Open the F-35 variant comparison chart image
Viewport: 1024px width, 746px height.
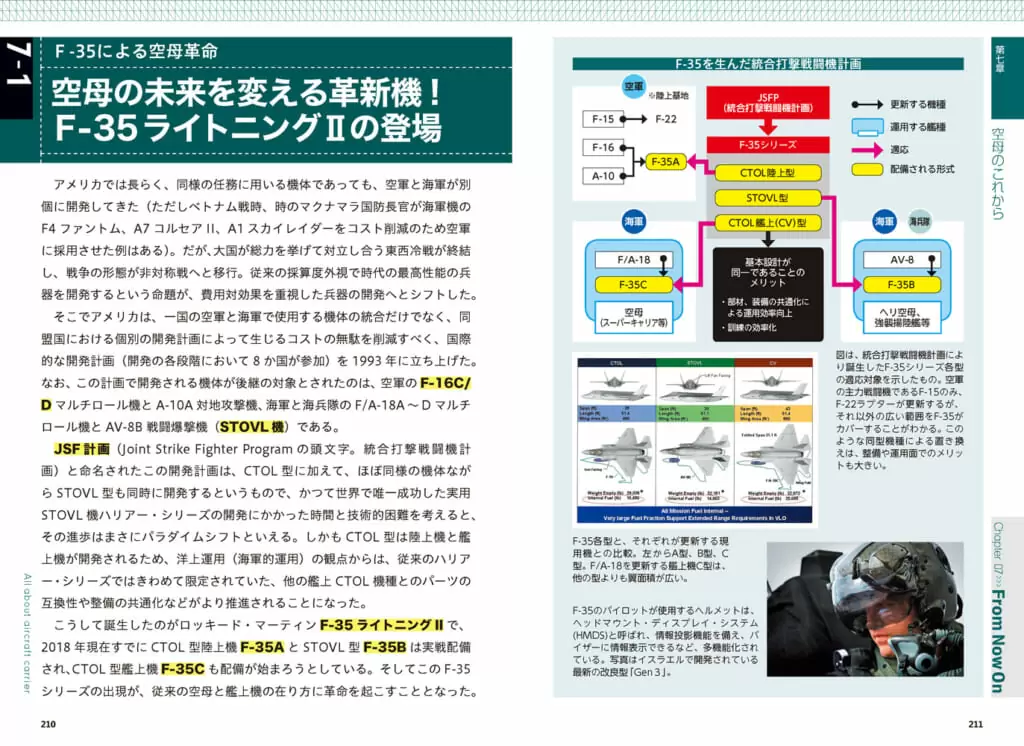tap(695, 440)
